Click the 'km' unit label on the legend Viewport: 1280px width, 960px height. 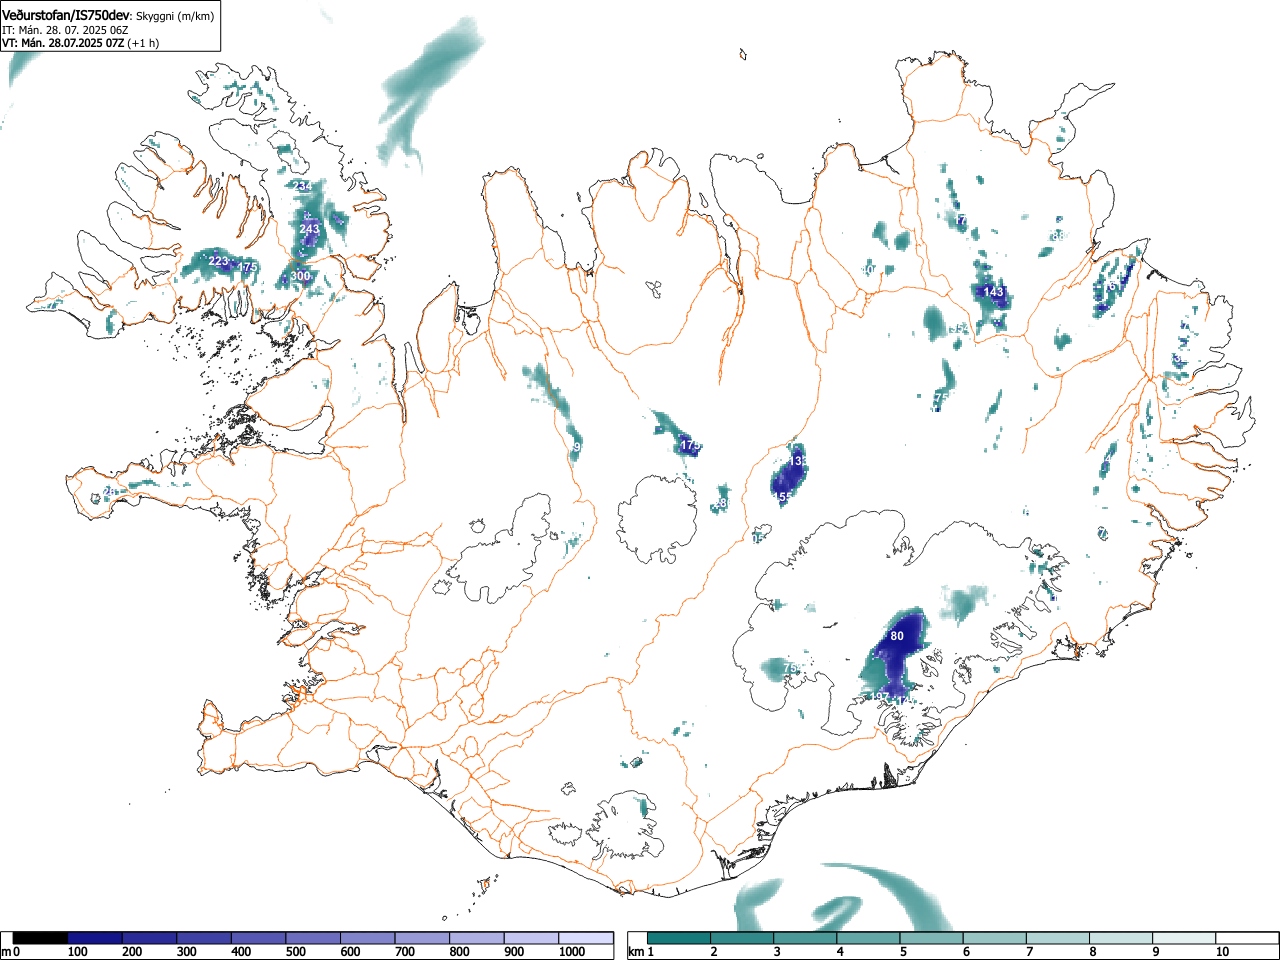coord(635,952)
